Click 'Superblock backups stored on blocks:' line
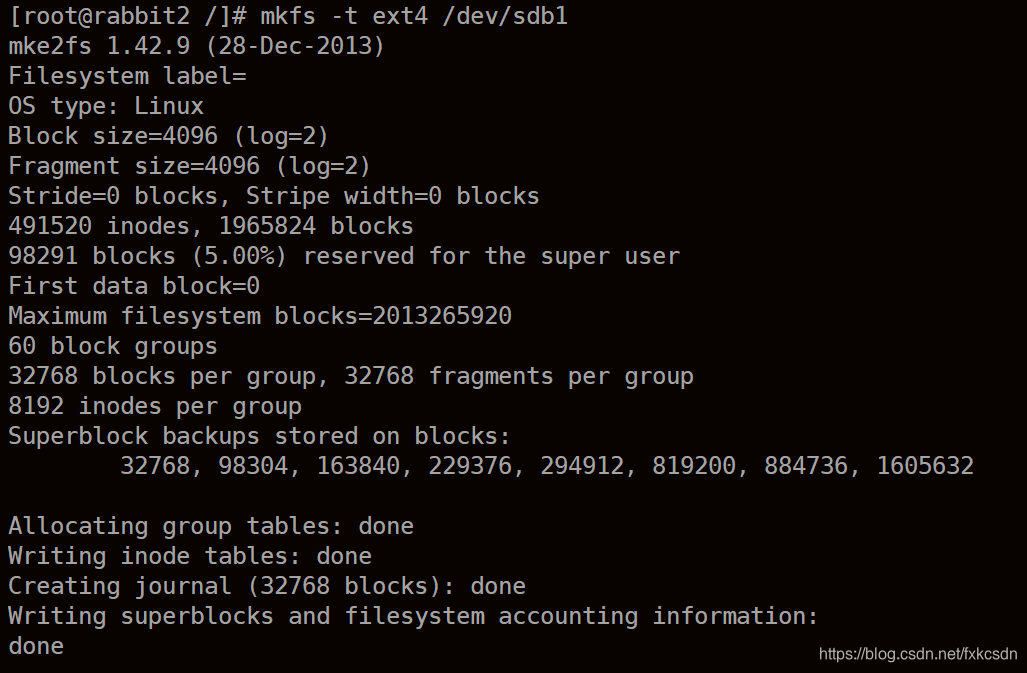 259,436
